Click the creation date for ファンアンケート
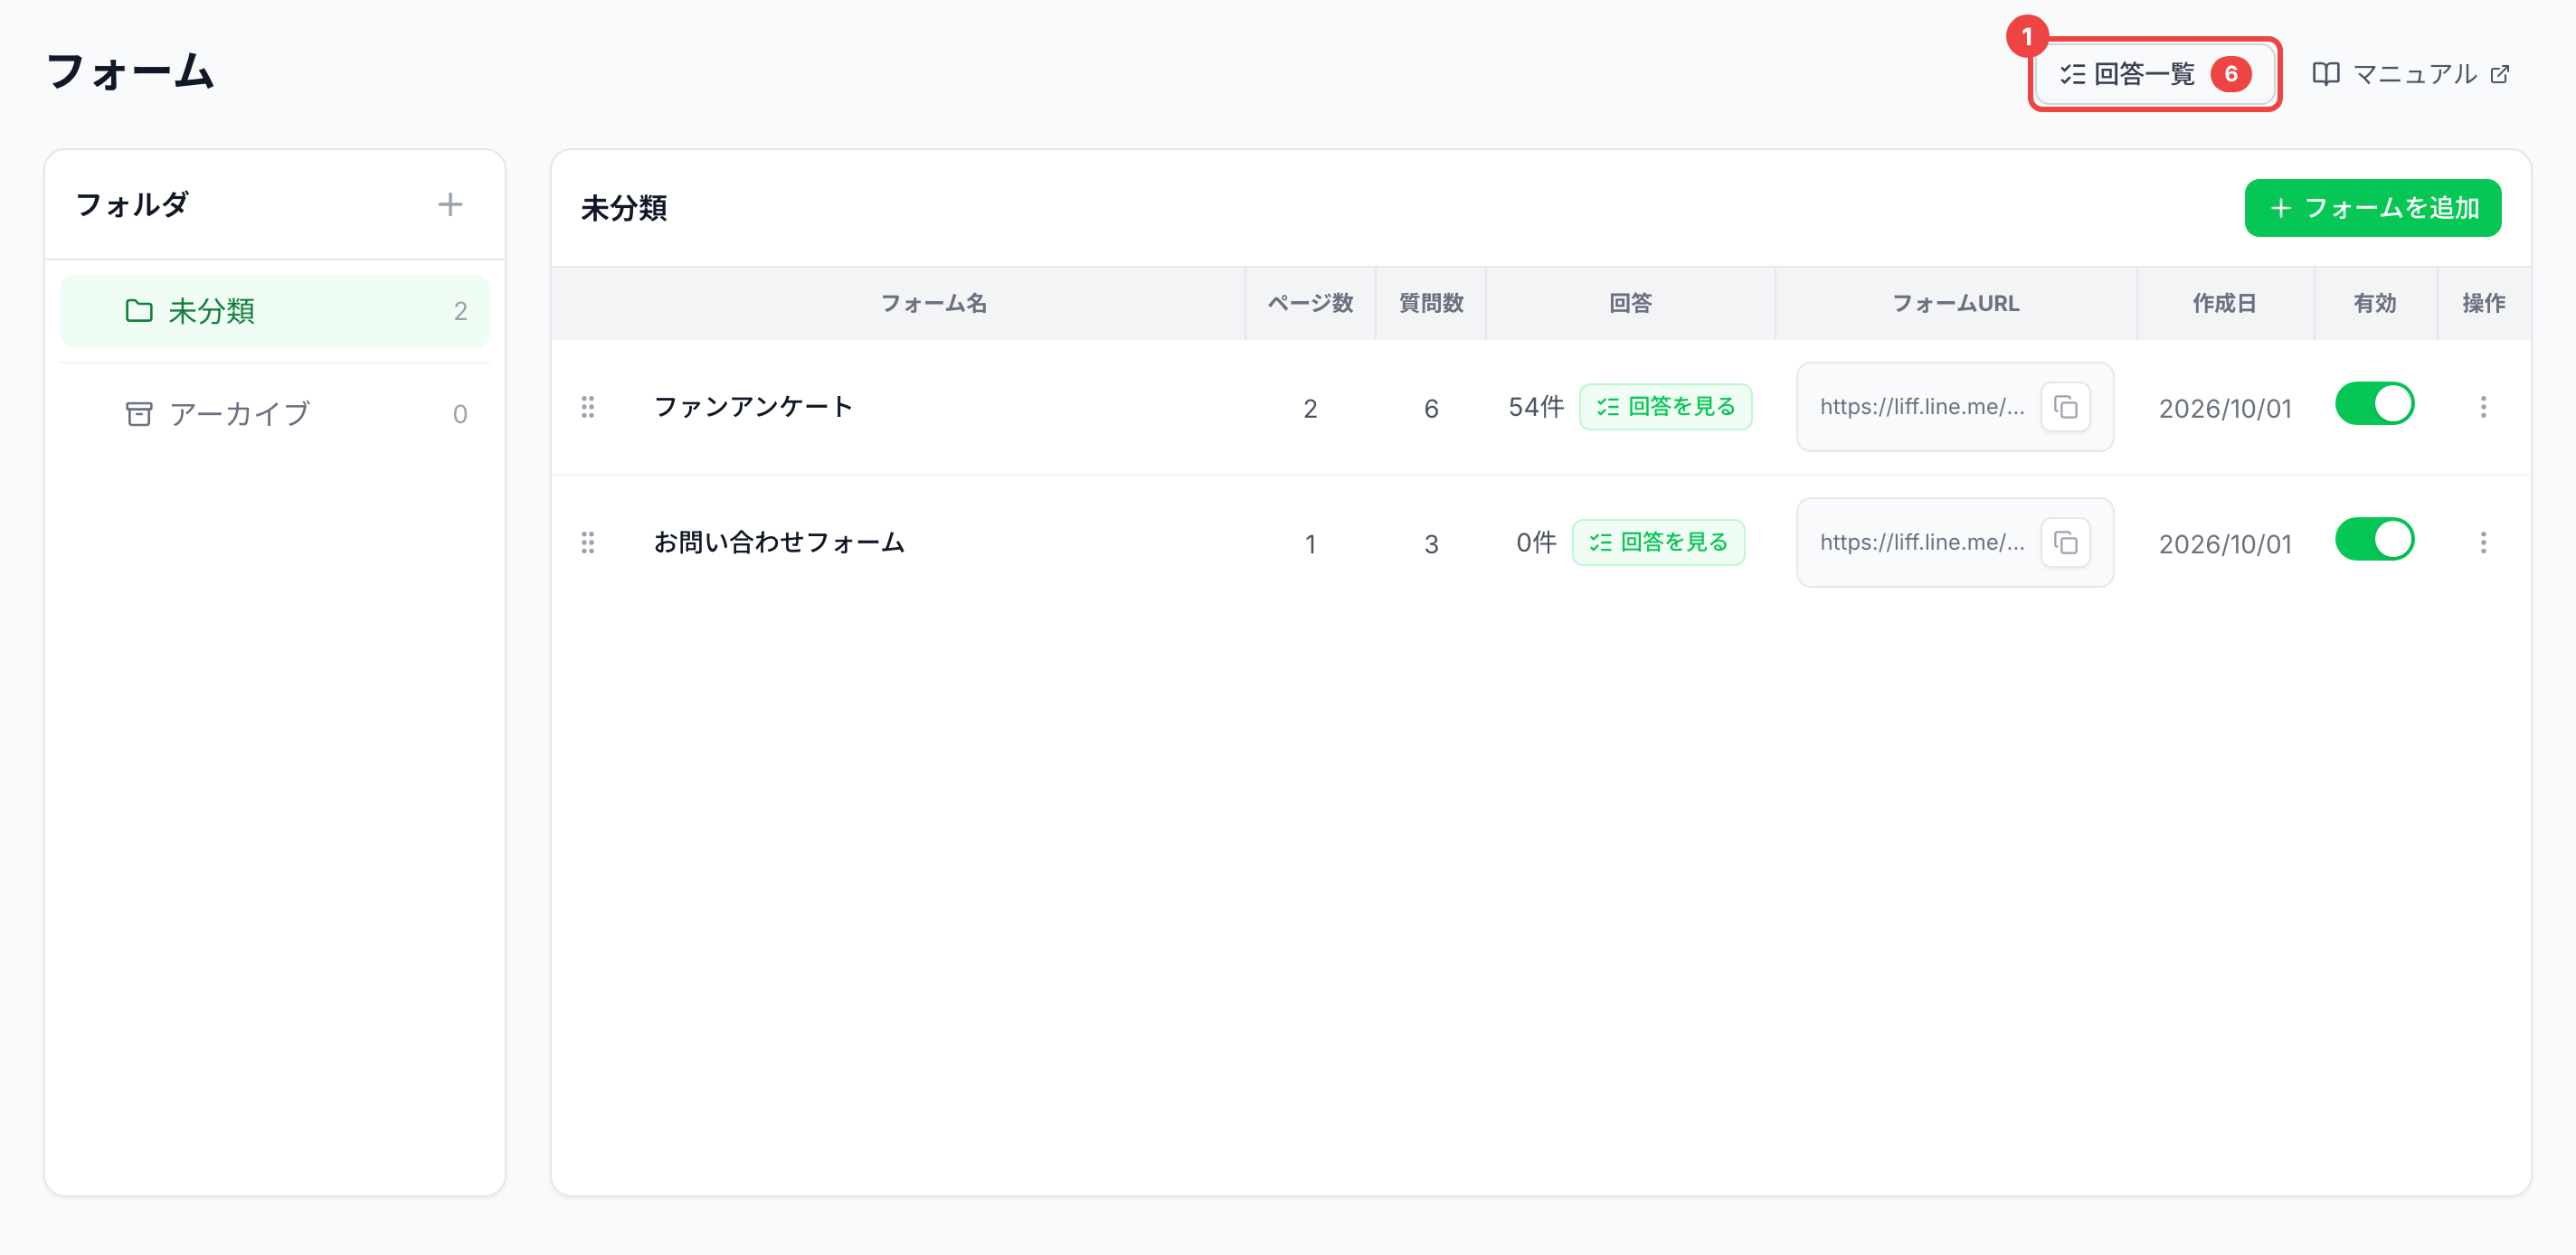 [2224, 409]
